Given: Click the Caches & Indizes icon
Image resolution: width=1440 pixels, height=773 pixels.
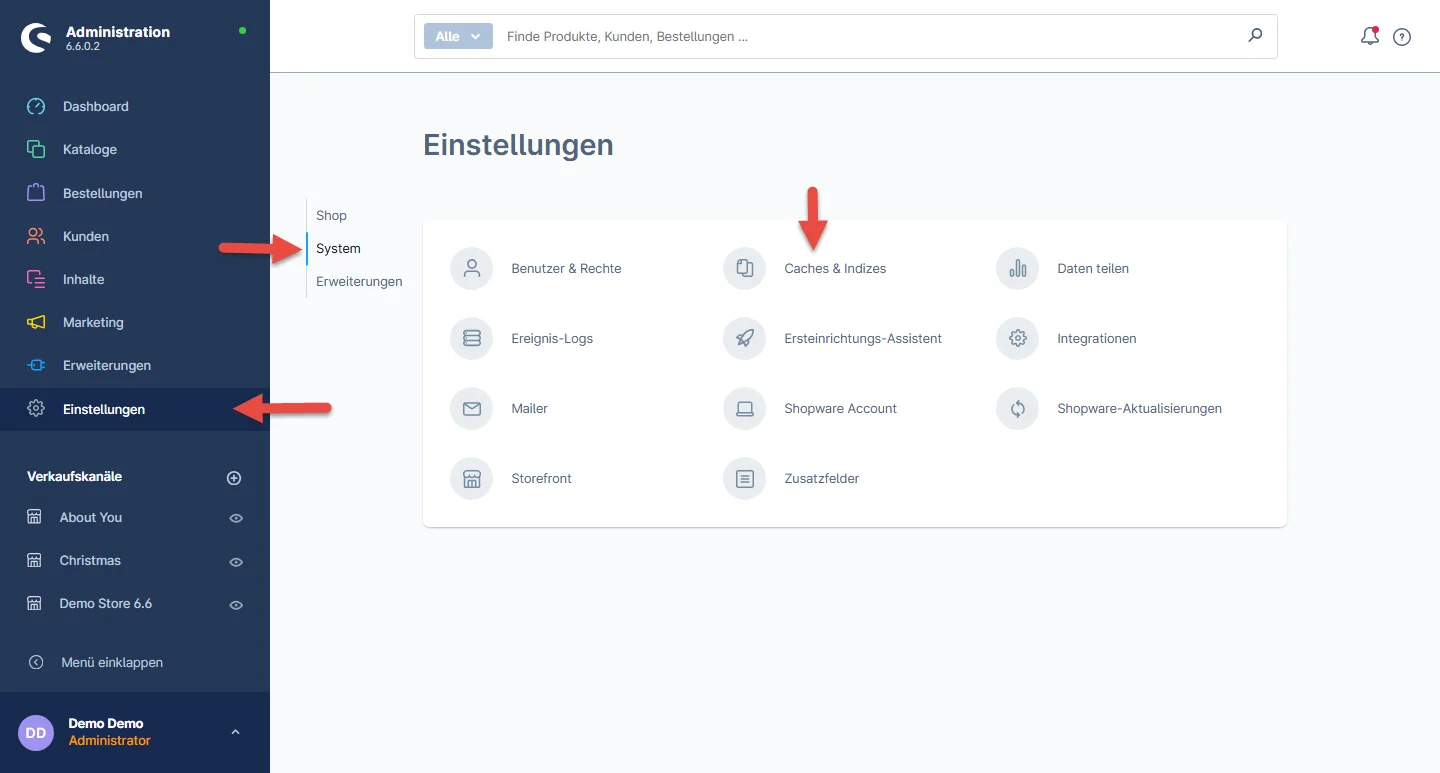Looking at the screenshot, I should (x=744, y=269).
